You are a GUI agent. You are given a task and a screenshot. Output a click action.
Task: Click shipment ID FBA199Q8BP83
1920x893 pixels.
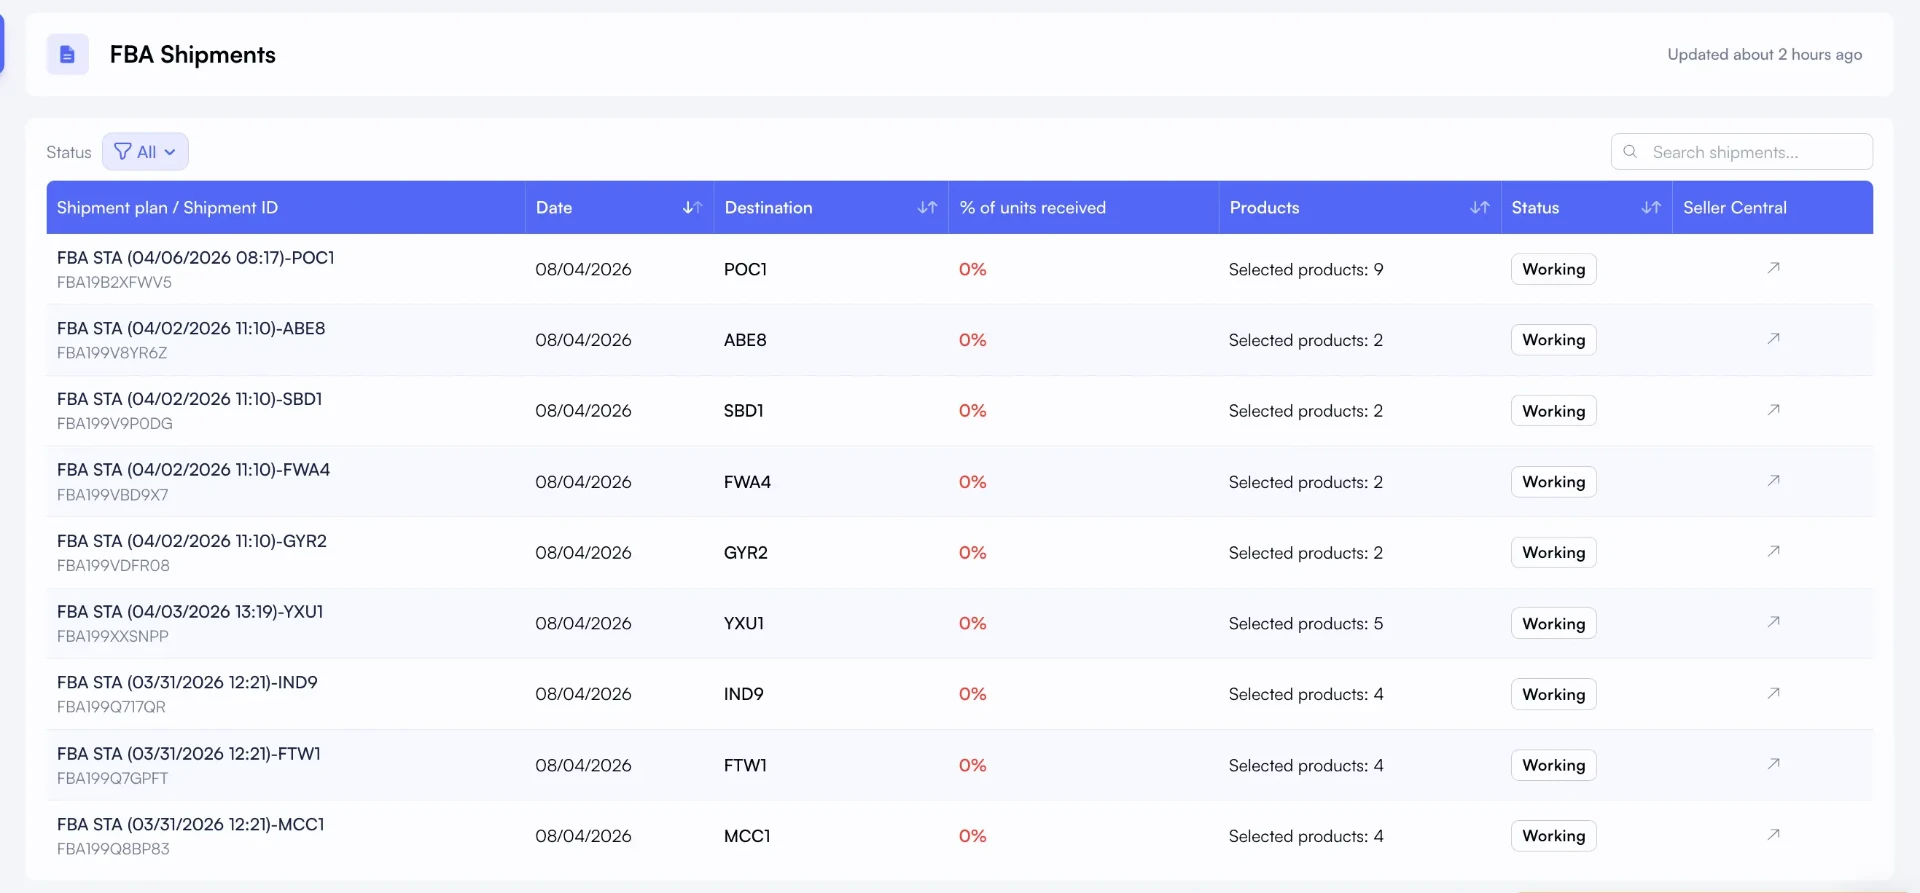113,849
